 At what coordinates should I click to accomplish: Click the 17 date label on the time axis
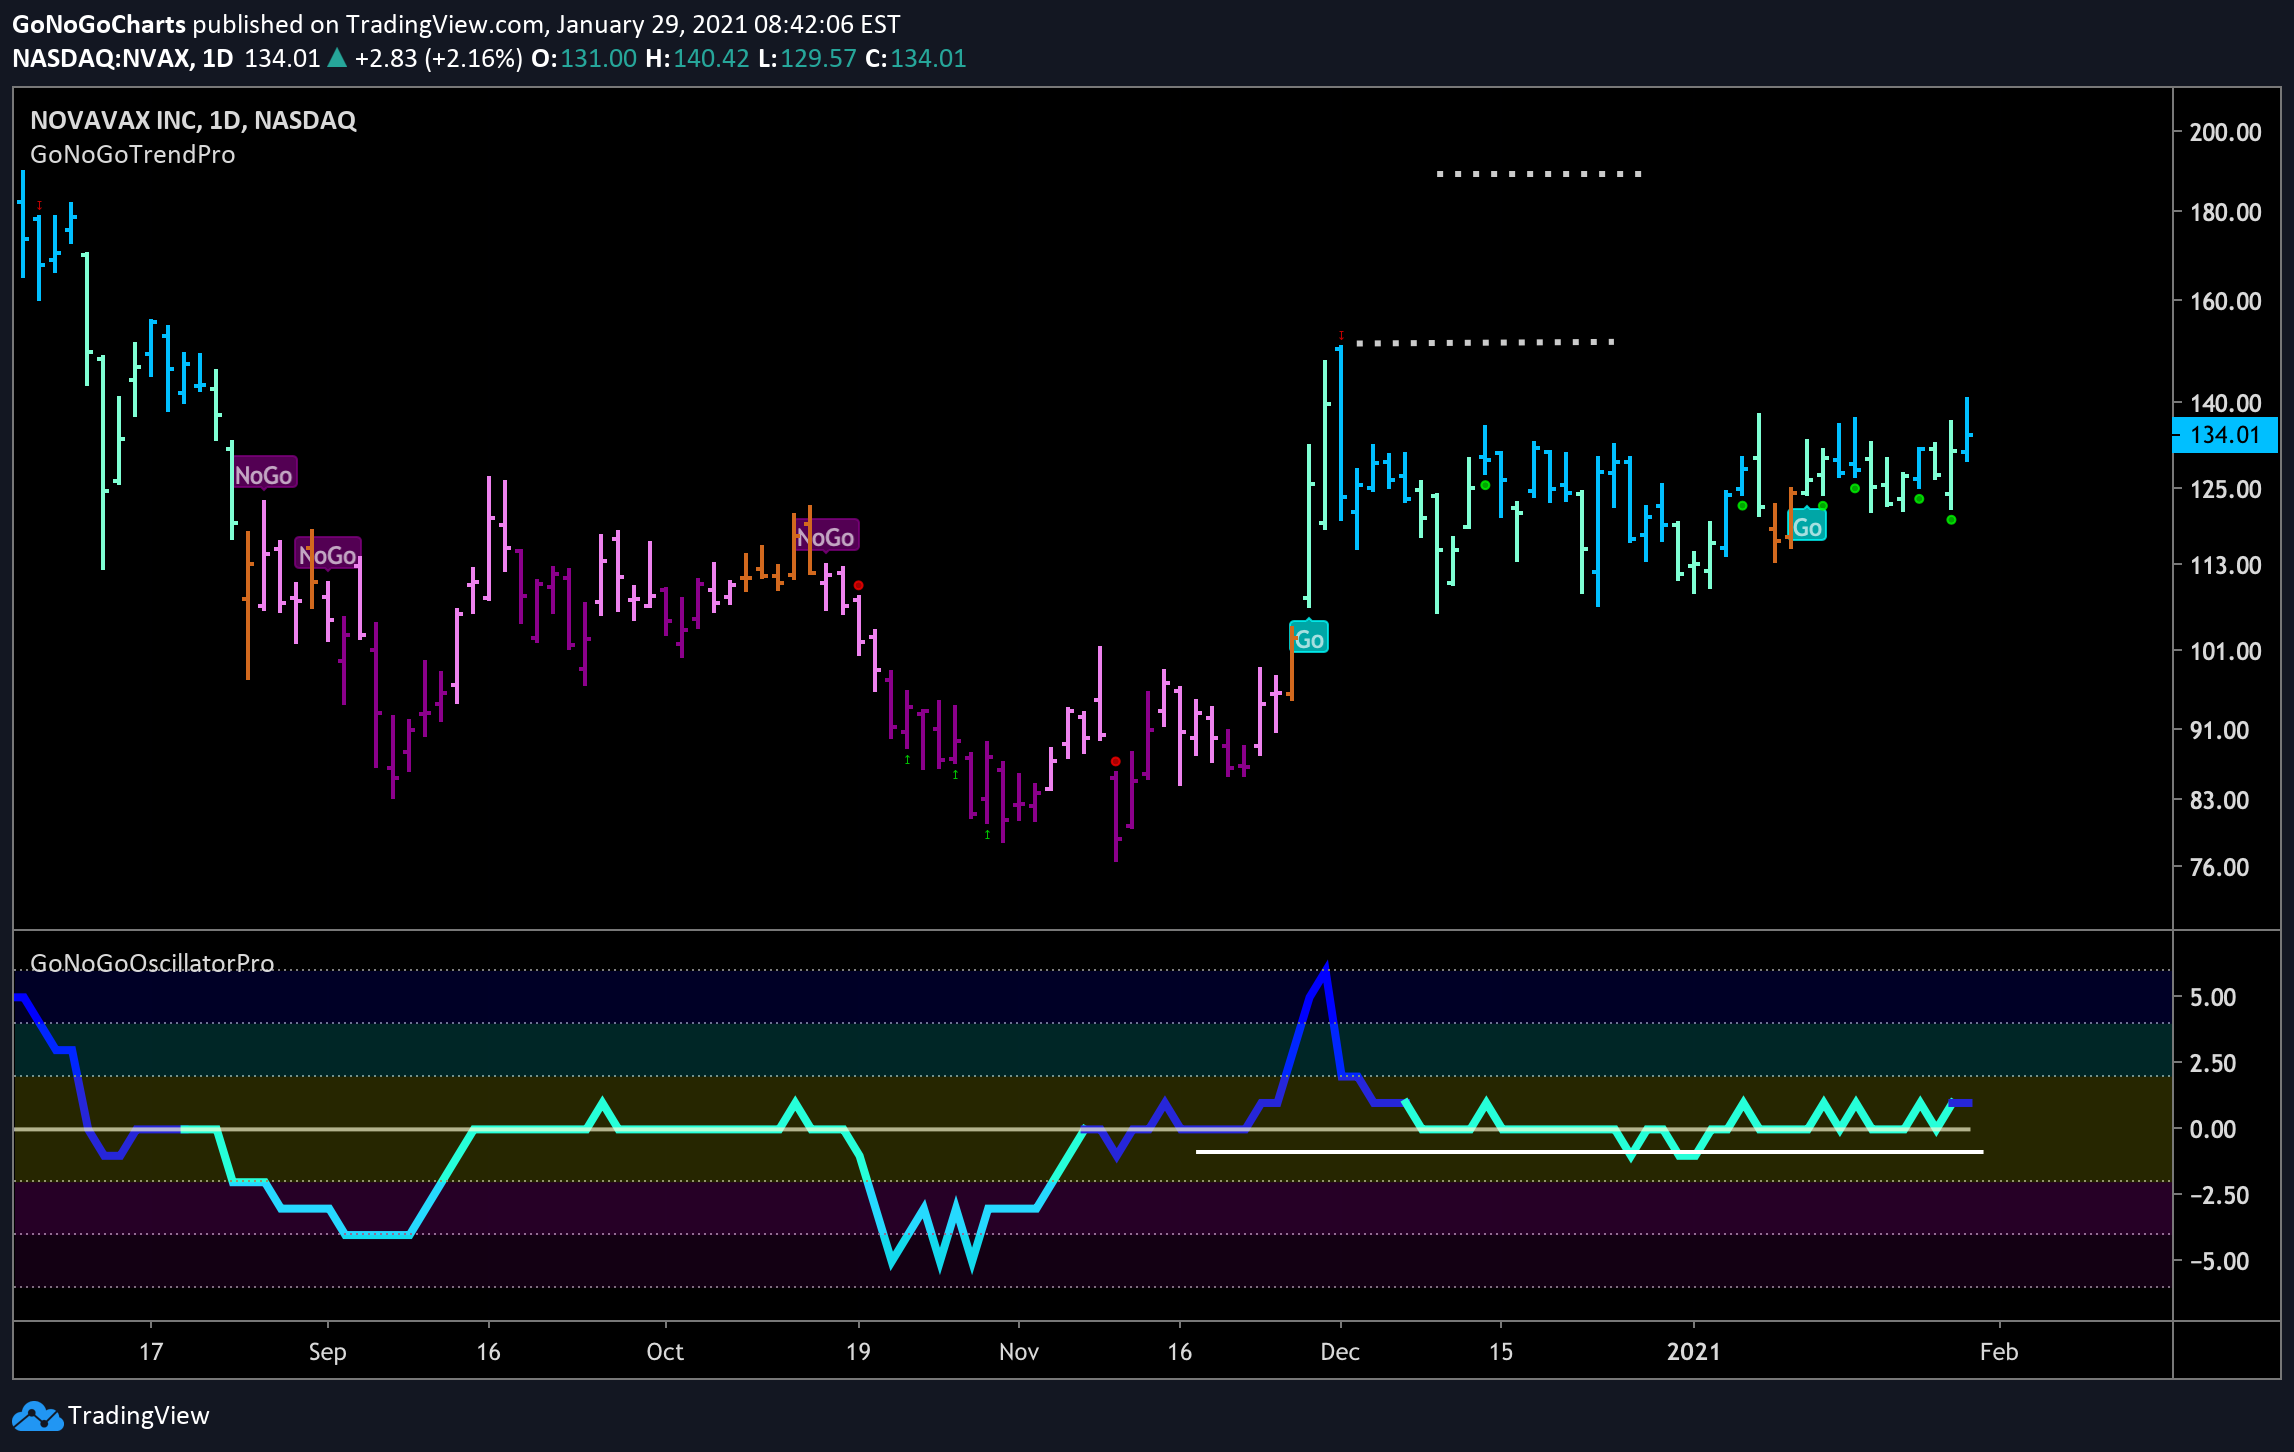click(x=151, y=1352)
